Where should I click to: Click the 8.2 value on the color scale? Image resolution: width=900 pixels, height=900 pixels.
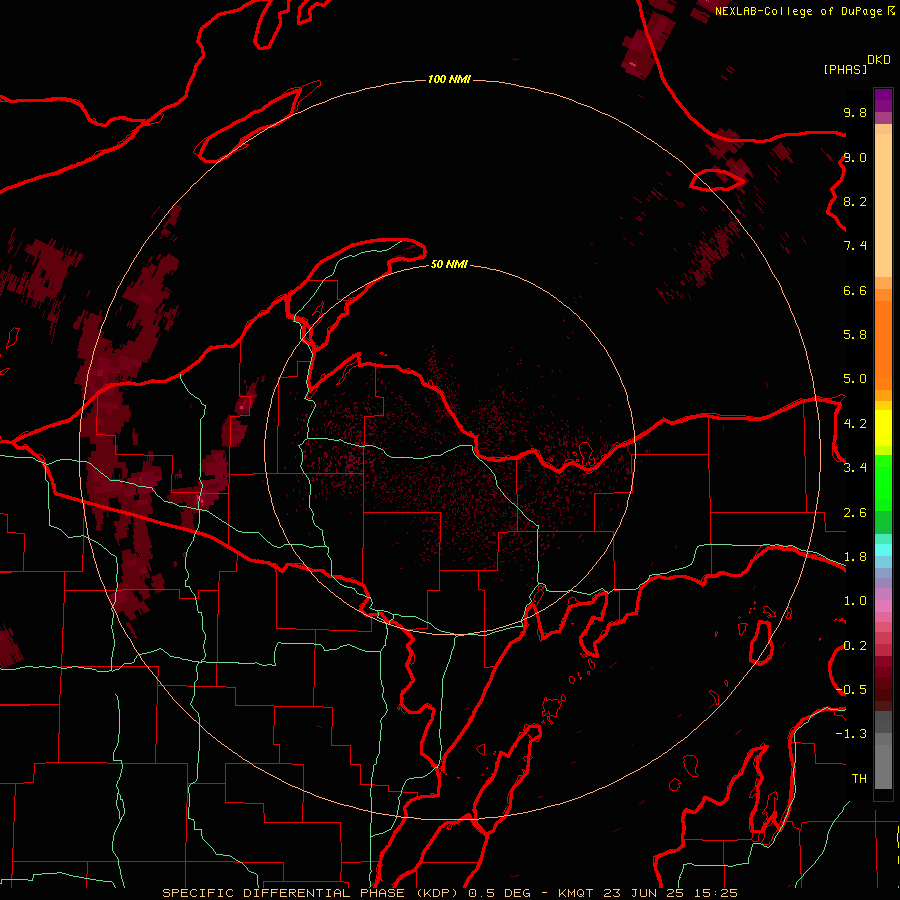point(855,201)
